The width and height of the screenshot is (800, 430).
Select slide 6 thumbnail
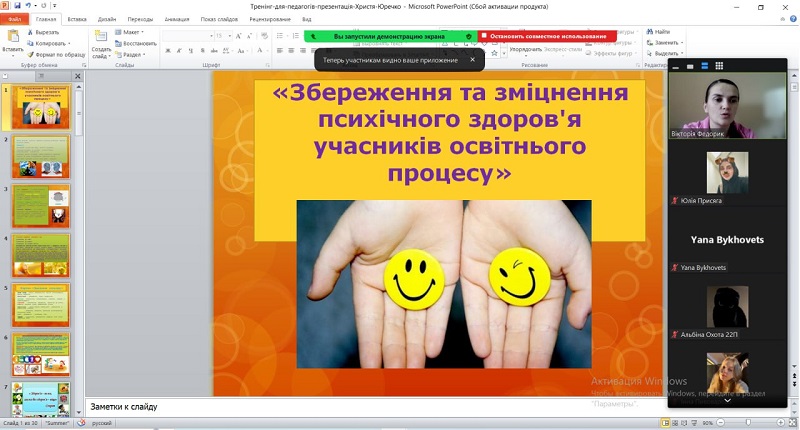click(x=41, y=355)
